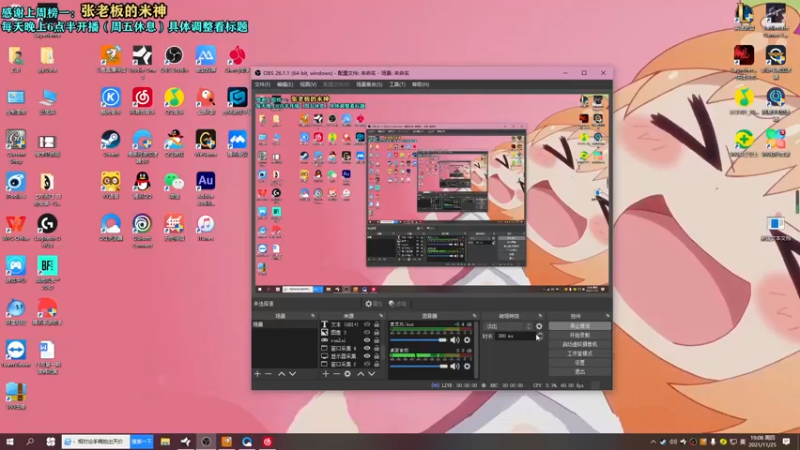Open the 淡出 transition dropdown

[x=508, y=326]
